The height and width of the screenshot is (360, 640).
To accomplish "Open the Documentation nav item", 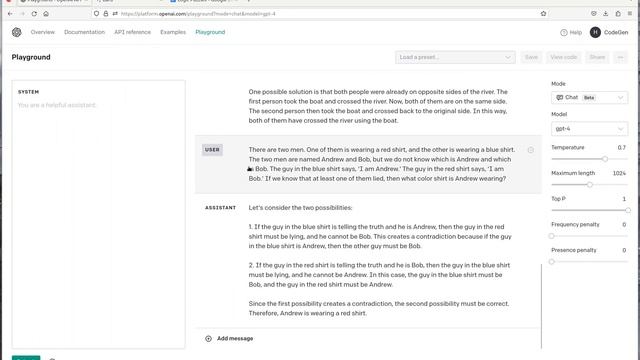I will [84, 32].
